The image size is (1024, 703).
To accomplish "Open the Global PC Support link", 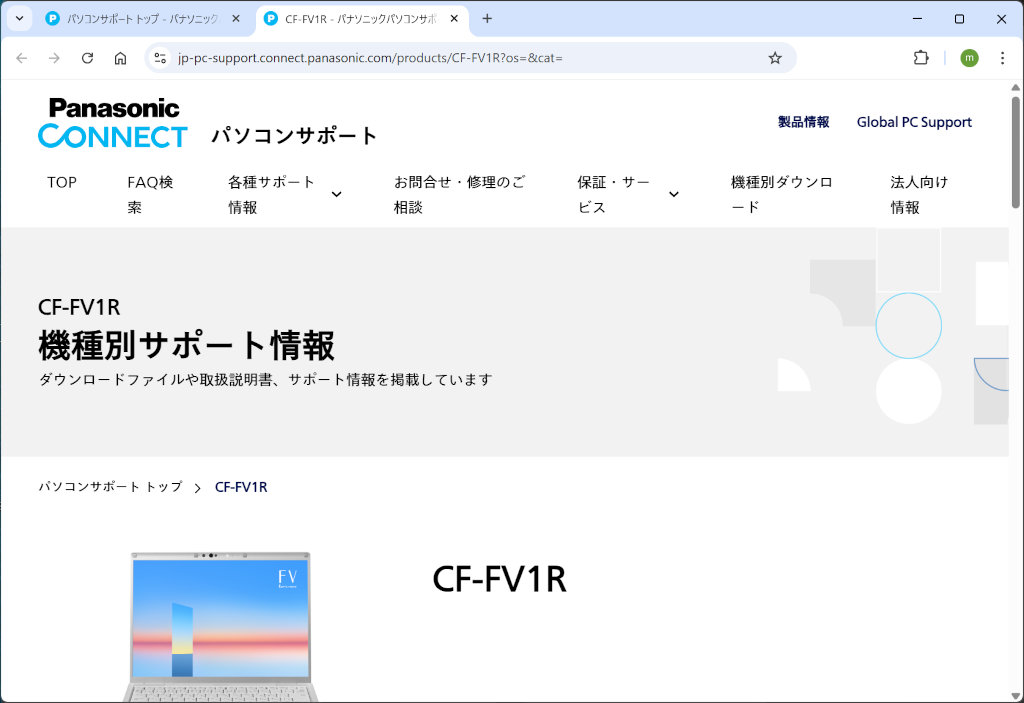I will tap(914, 122).
